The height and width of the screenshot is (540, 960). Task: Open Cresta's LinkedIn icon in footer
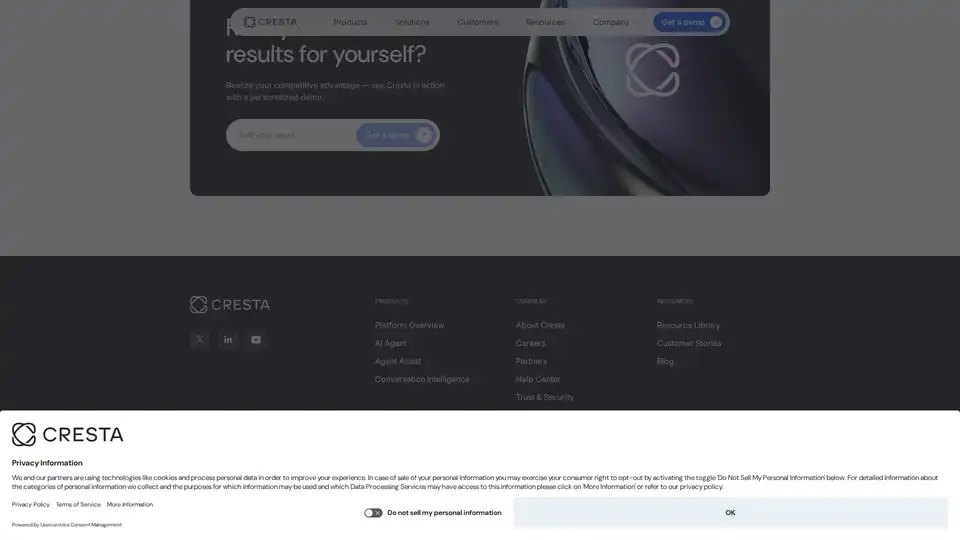(x=228, y=340)
